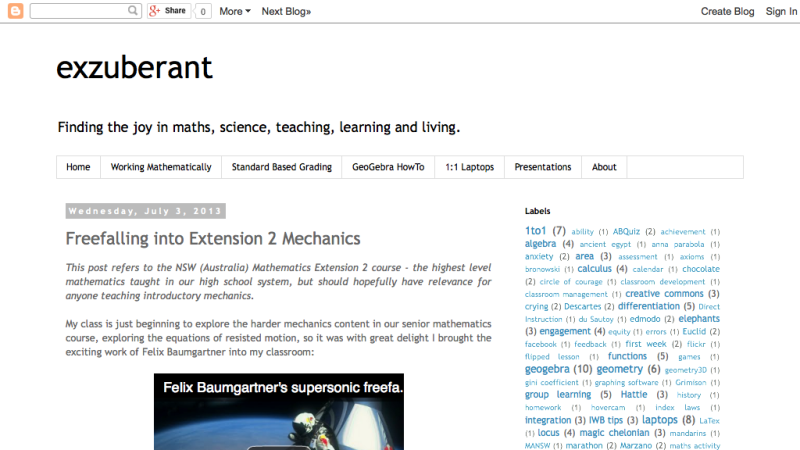Select the gini coefficient label
The width and height of the screenshot is (800, 450).
tap(551, 383)
